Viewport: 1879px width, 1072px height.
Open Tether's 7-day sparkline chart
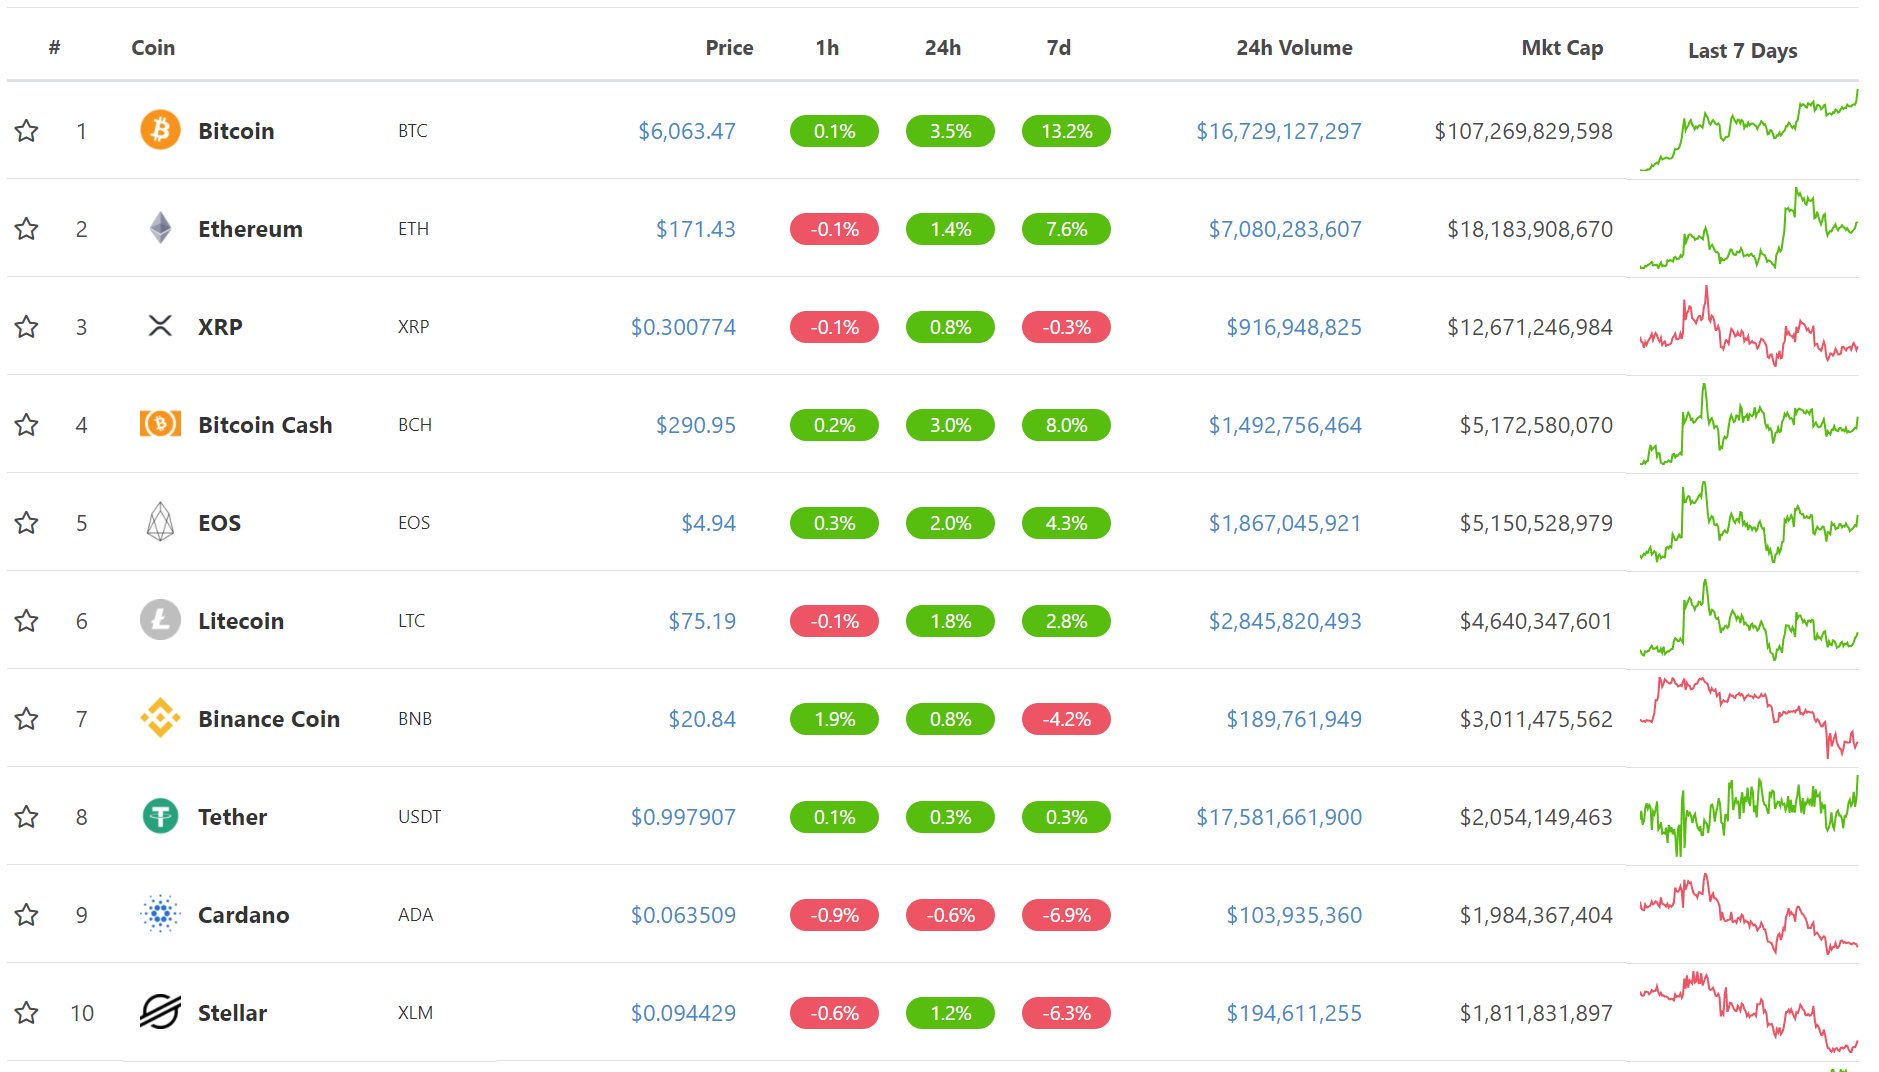[x=1749, y=816]
